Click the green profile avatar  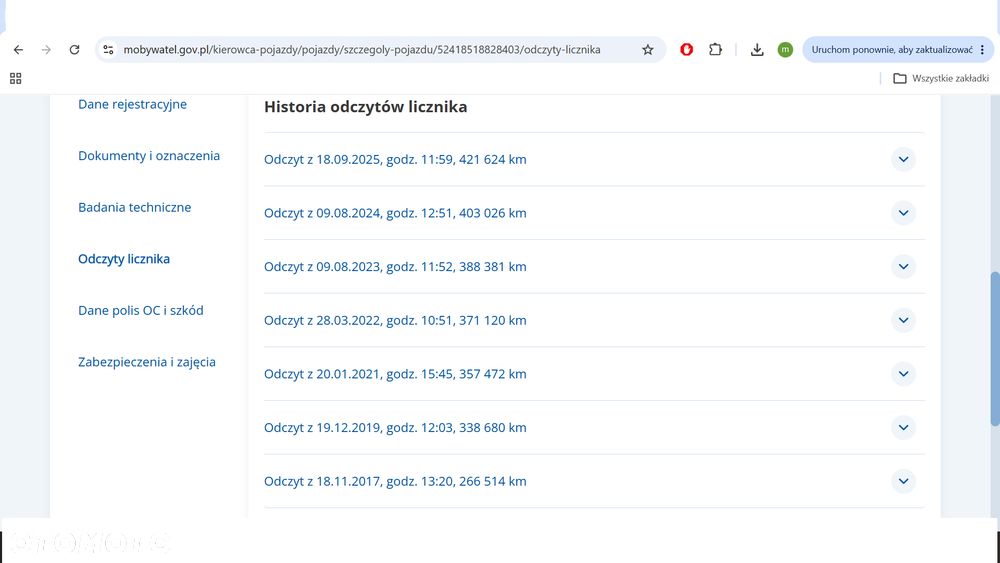coord(785,50)
